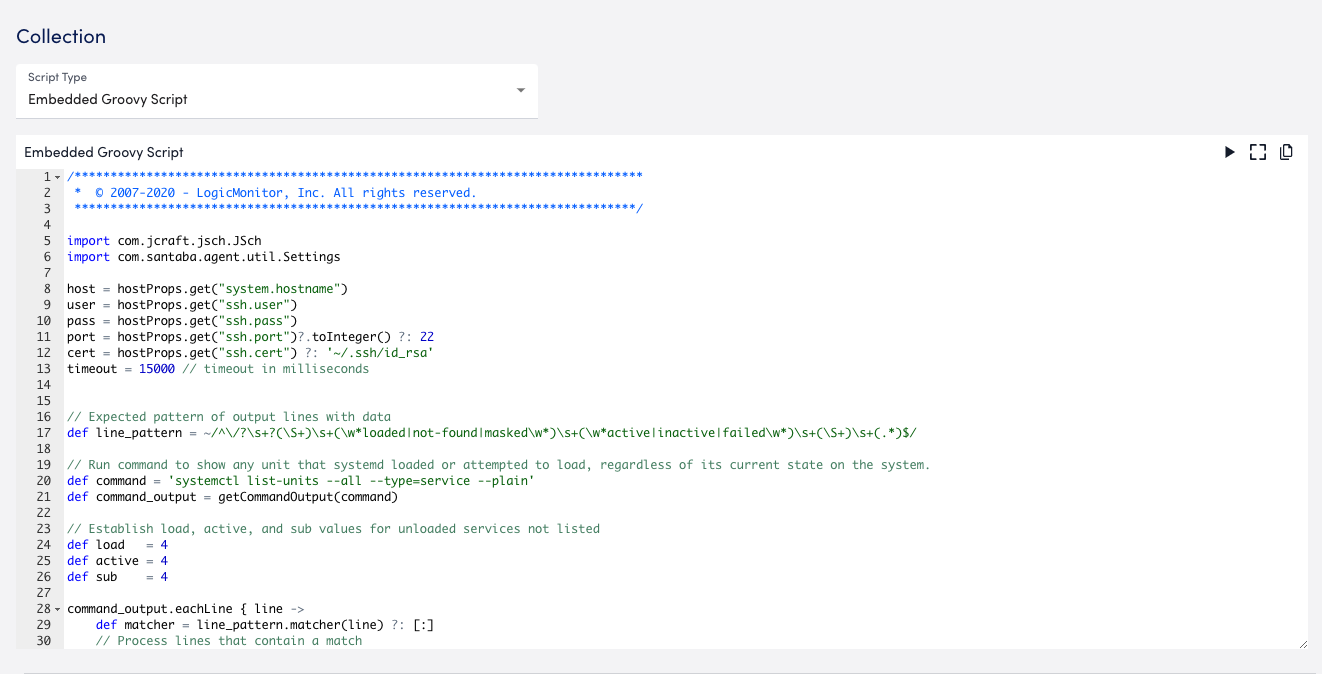This screenshot has height=674, width=1322.
Task: Expand the script editor to fullscreen
Action: [x=1257, y=152]
